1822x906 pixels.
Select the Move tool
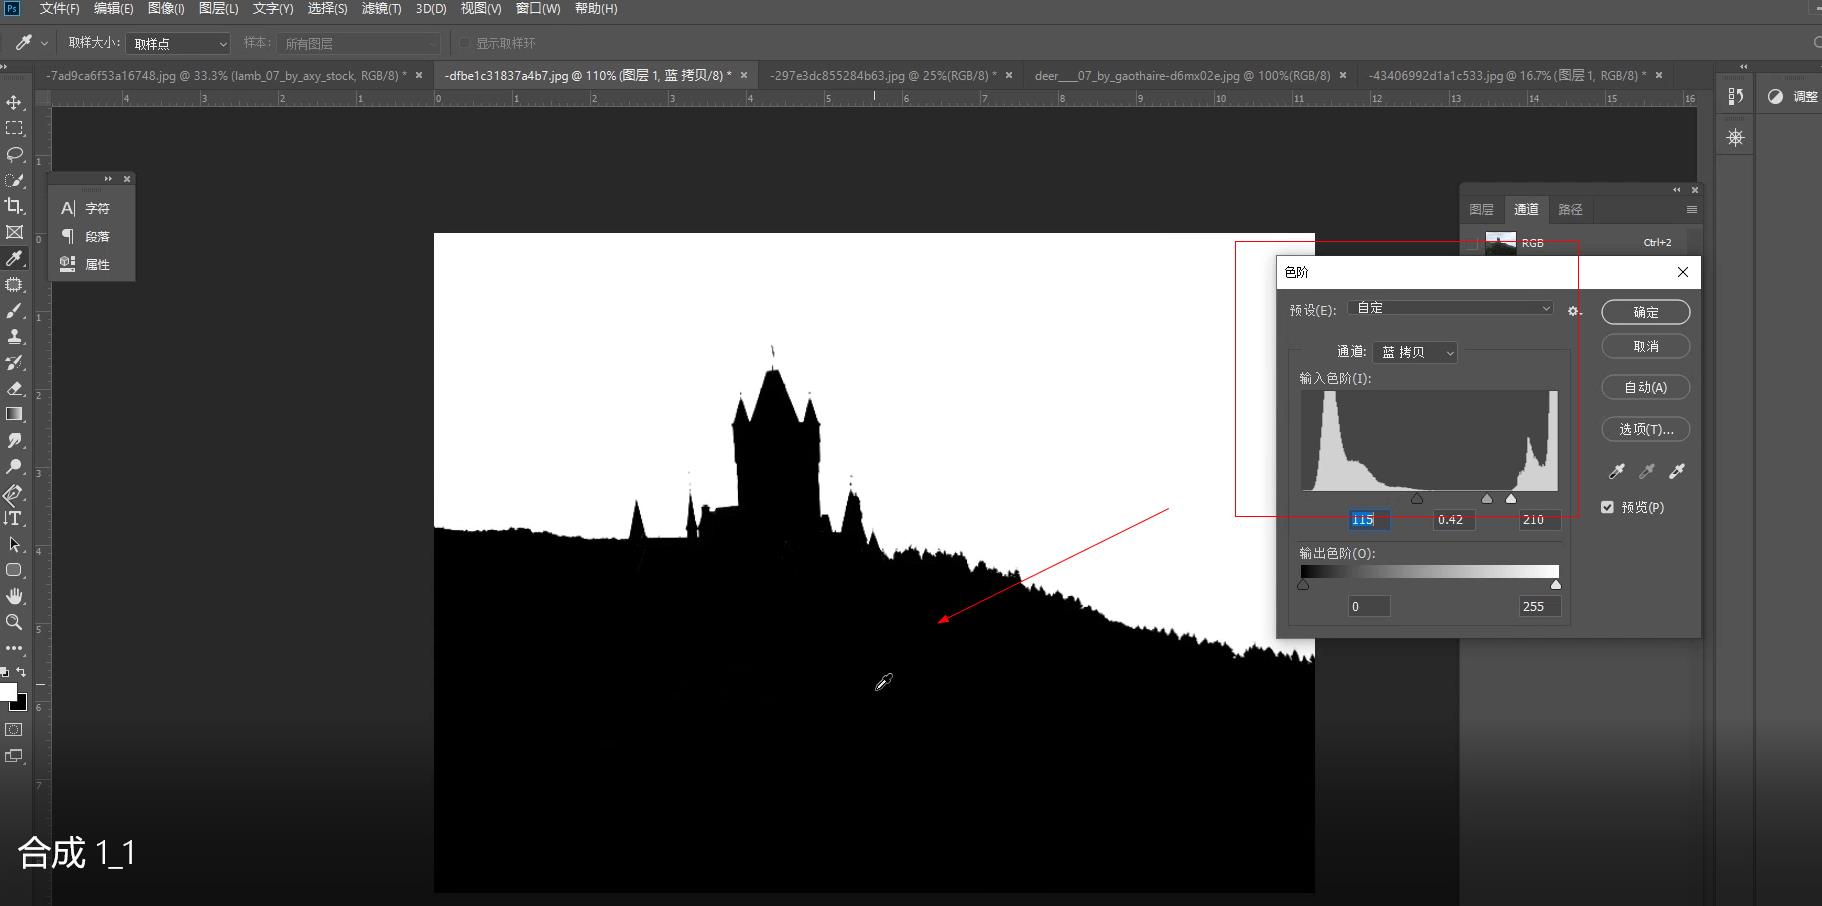pos(14,102)
